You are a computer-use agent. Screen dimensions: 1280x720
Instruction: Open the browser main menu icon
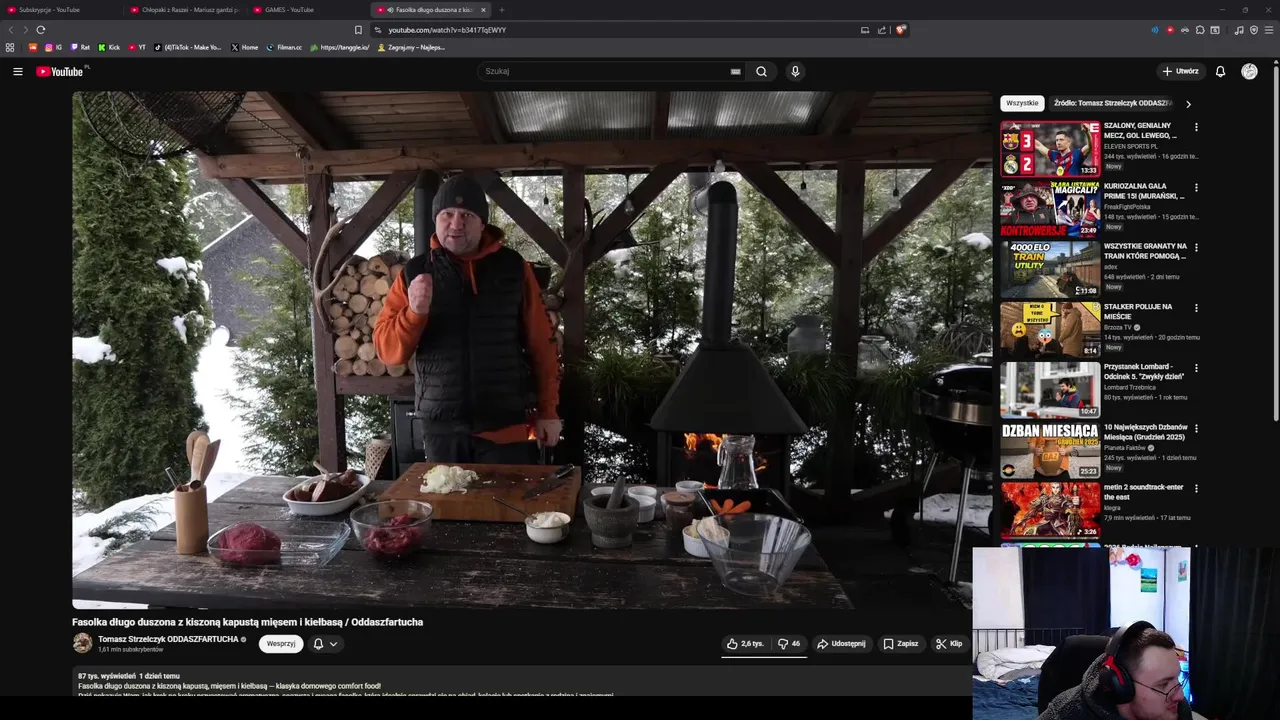click(x=1269, y=30)
